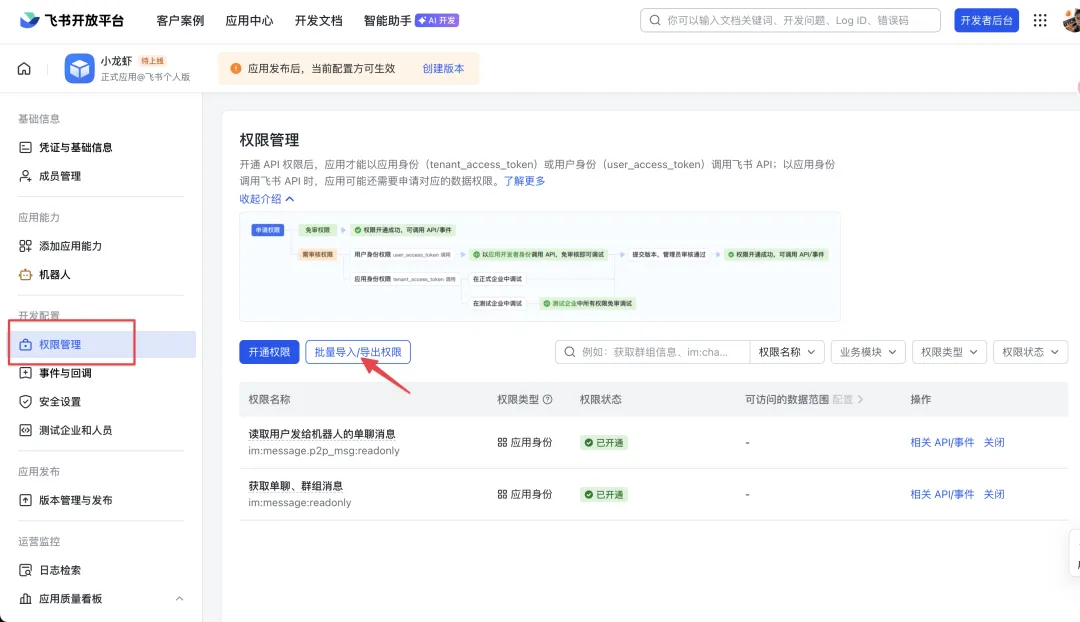Collapse the intro via 收起介绍
The width and height of the screenshot is (1080, 622).
pos(267,199)
